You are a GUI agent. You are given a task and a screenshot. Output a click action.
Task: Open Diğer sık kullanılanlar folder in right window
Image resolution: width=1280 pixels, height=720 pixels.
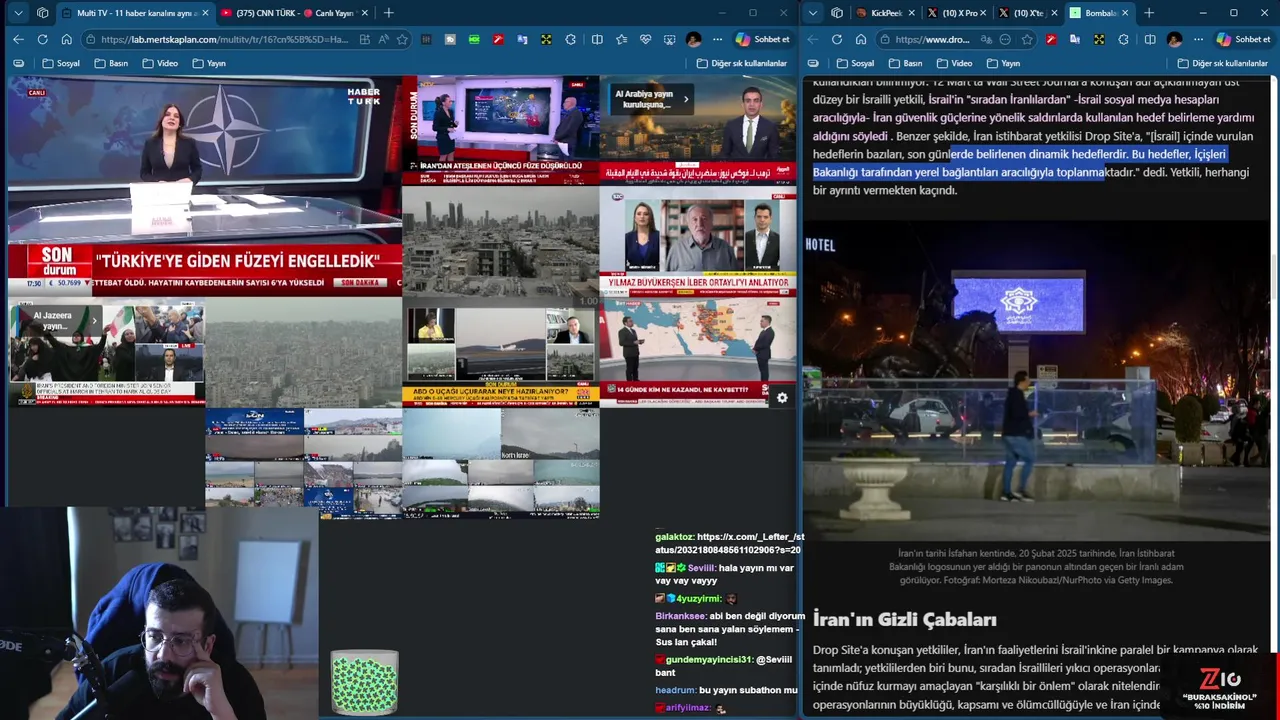point(1223,63)
